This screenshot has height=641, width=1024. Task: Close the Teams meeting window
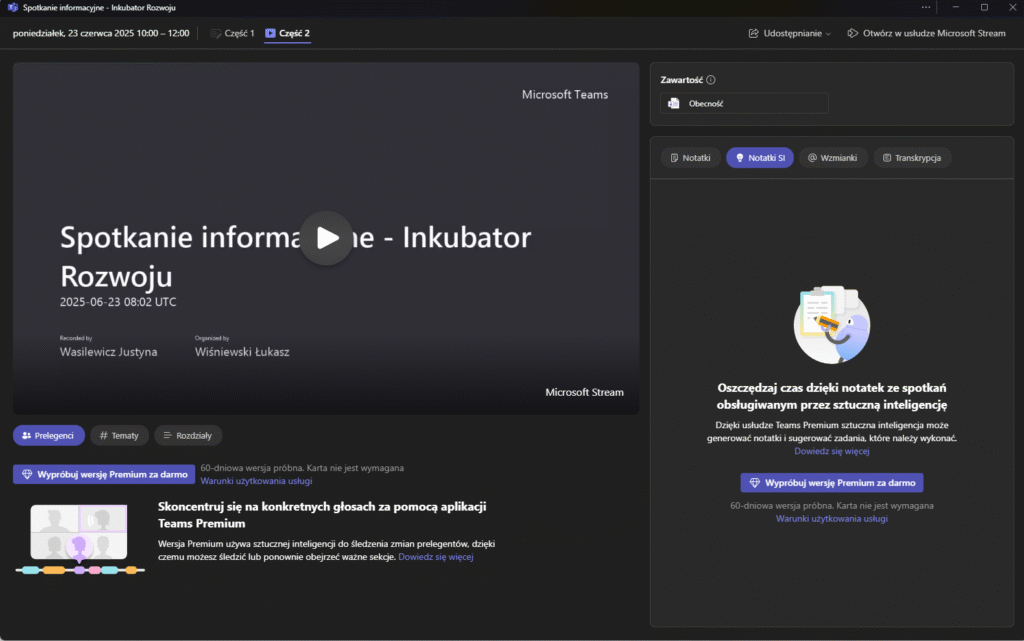tap(1012, 7)
